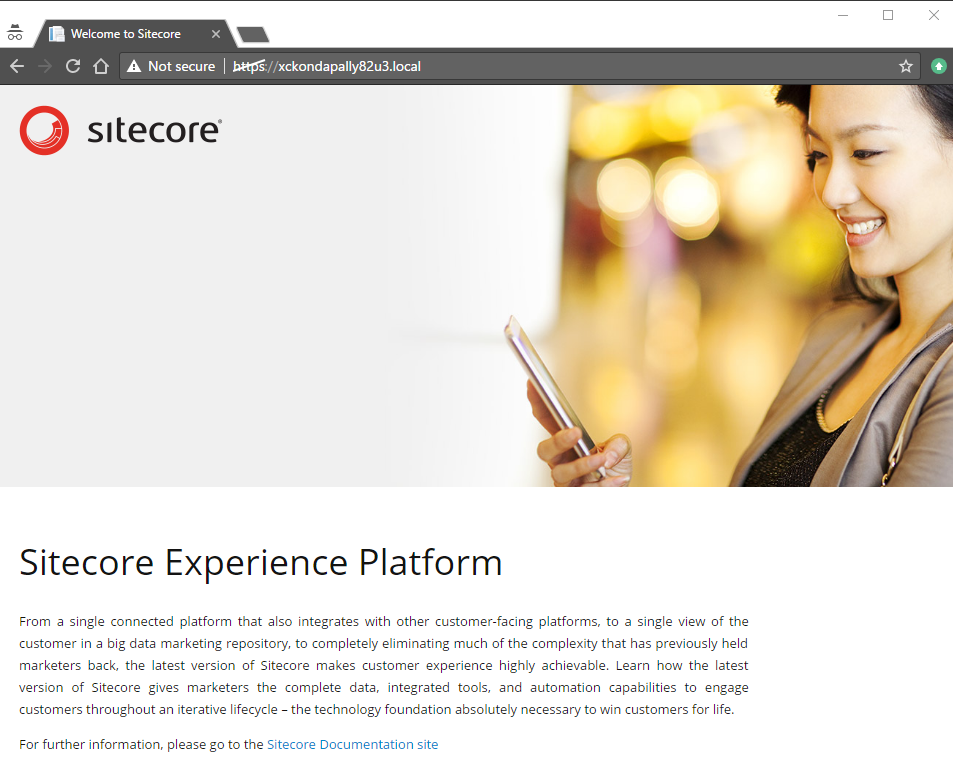Image resolution: width=953 pixels, height=776 pixels.
Task: Click the browser forward arrow
Action: click(x=45, y=66)
